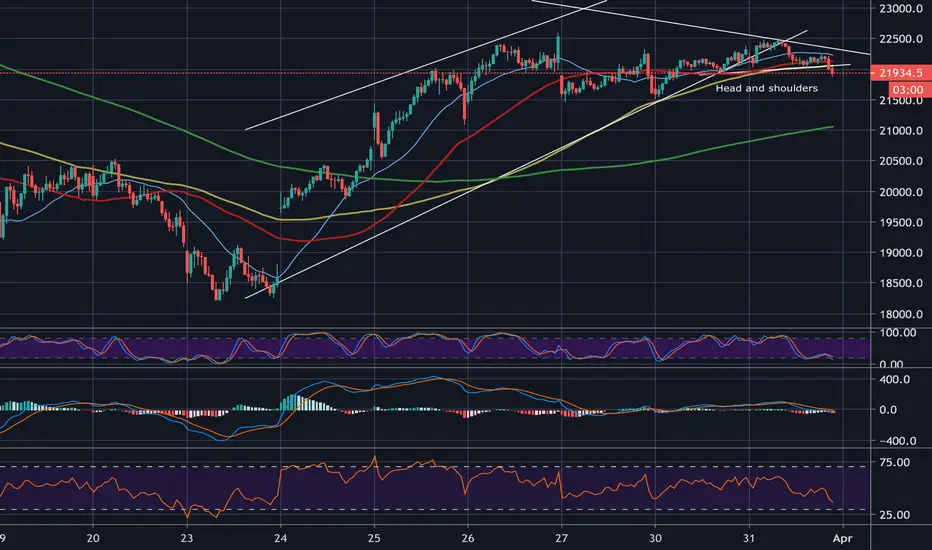Click the 19000.0 price axis label
This screenshot has width=932, height=550.
[900, 253]
